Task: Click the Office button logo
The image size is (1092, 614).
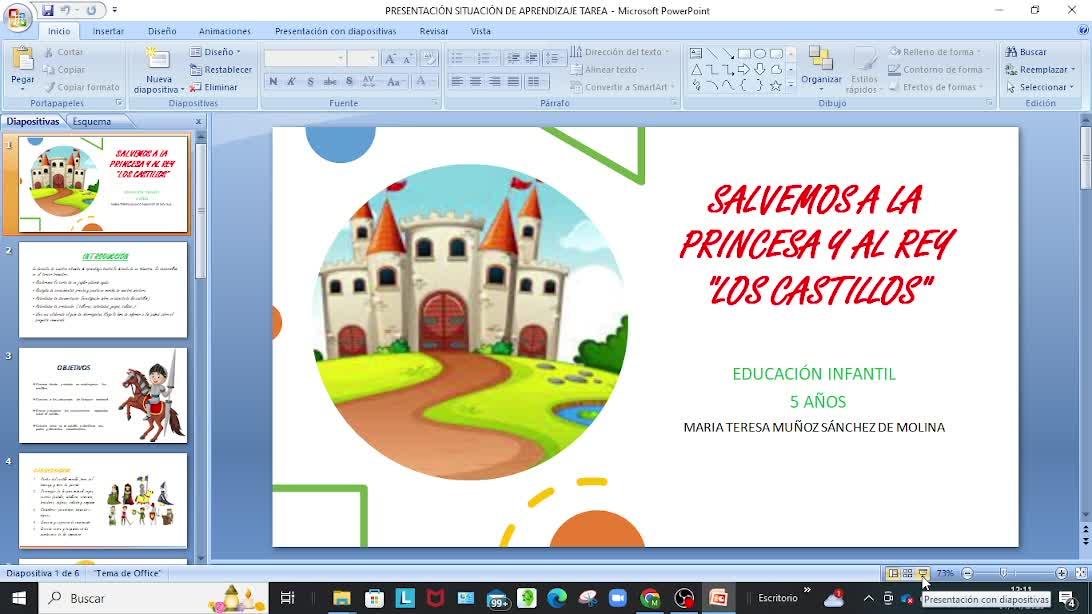Action: (x=18, y=19)
